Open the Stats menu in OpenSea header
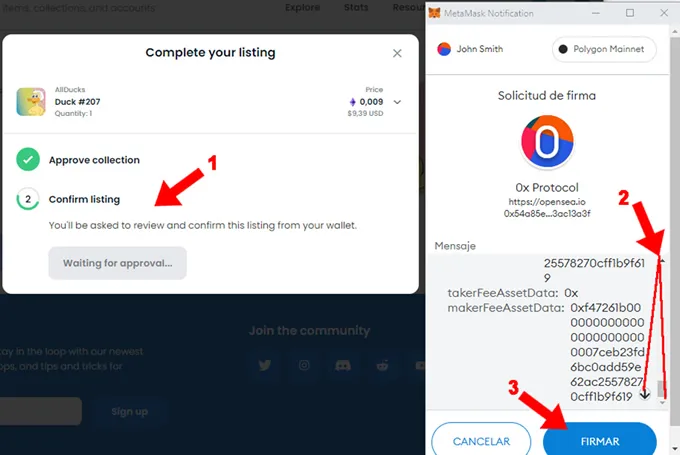The height and width of the screenshot is (455, 680). click(355, 8)
